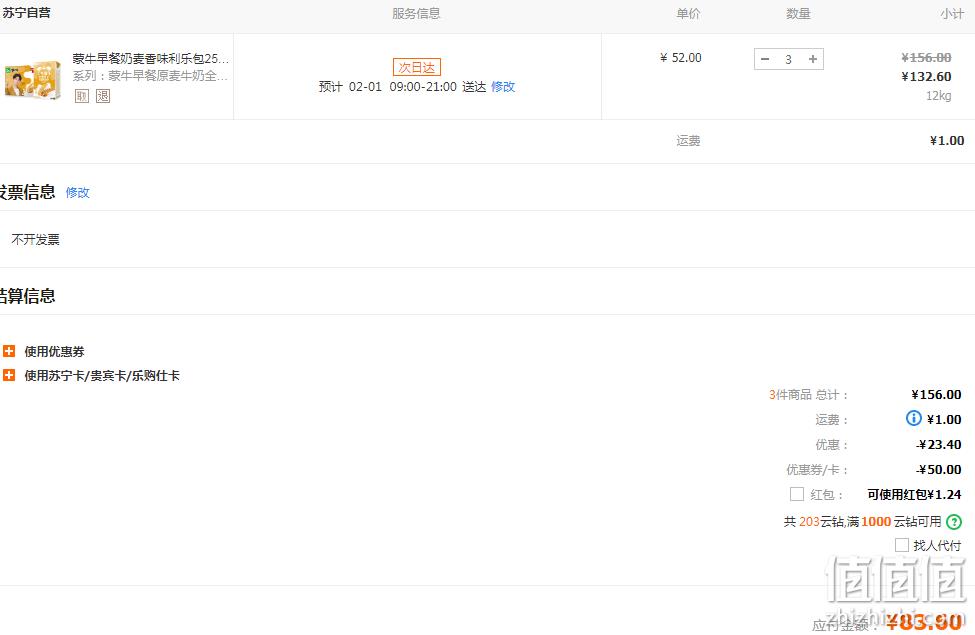Click the summary total amount ¥156.00
The height and width of the screenshot is (635, 975).
(936, 394)
